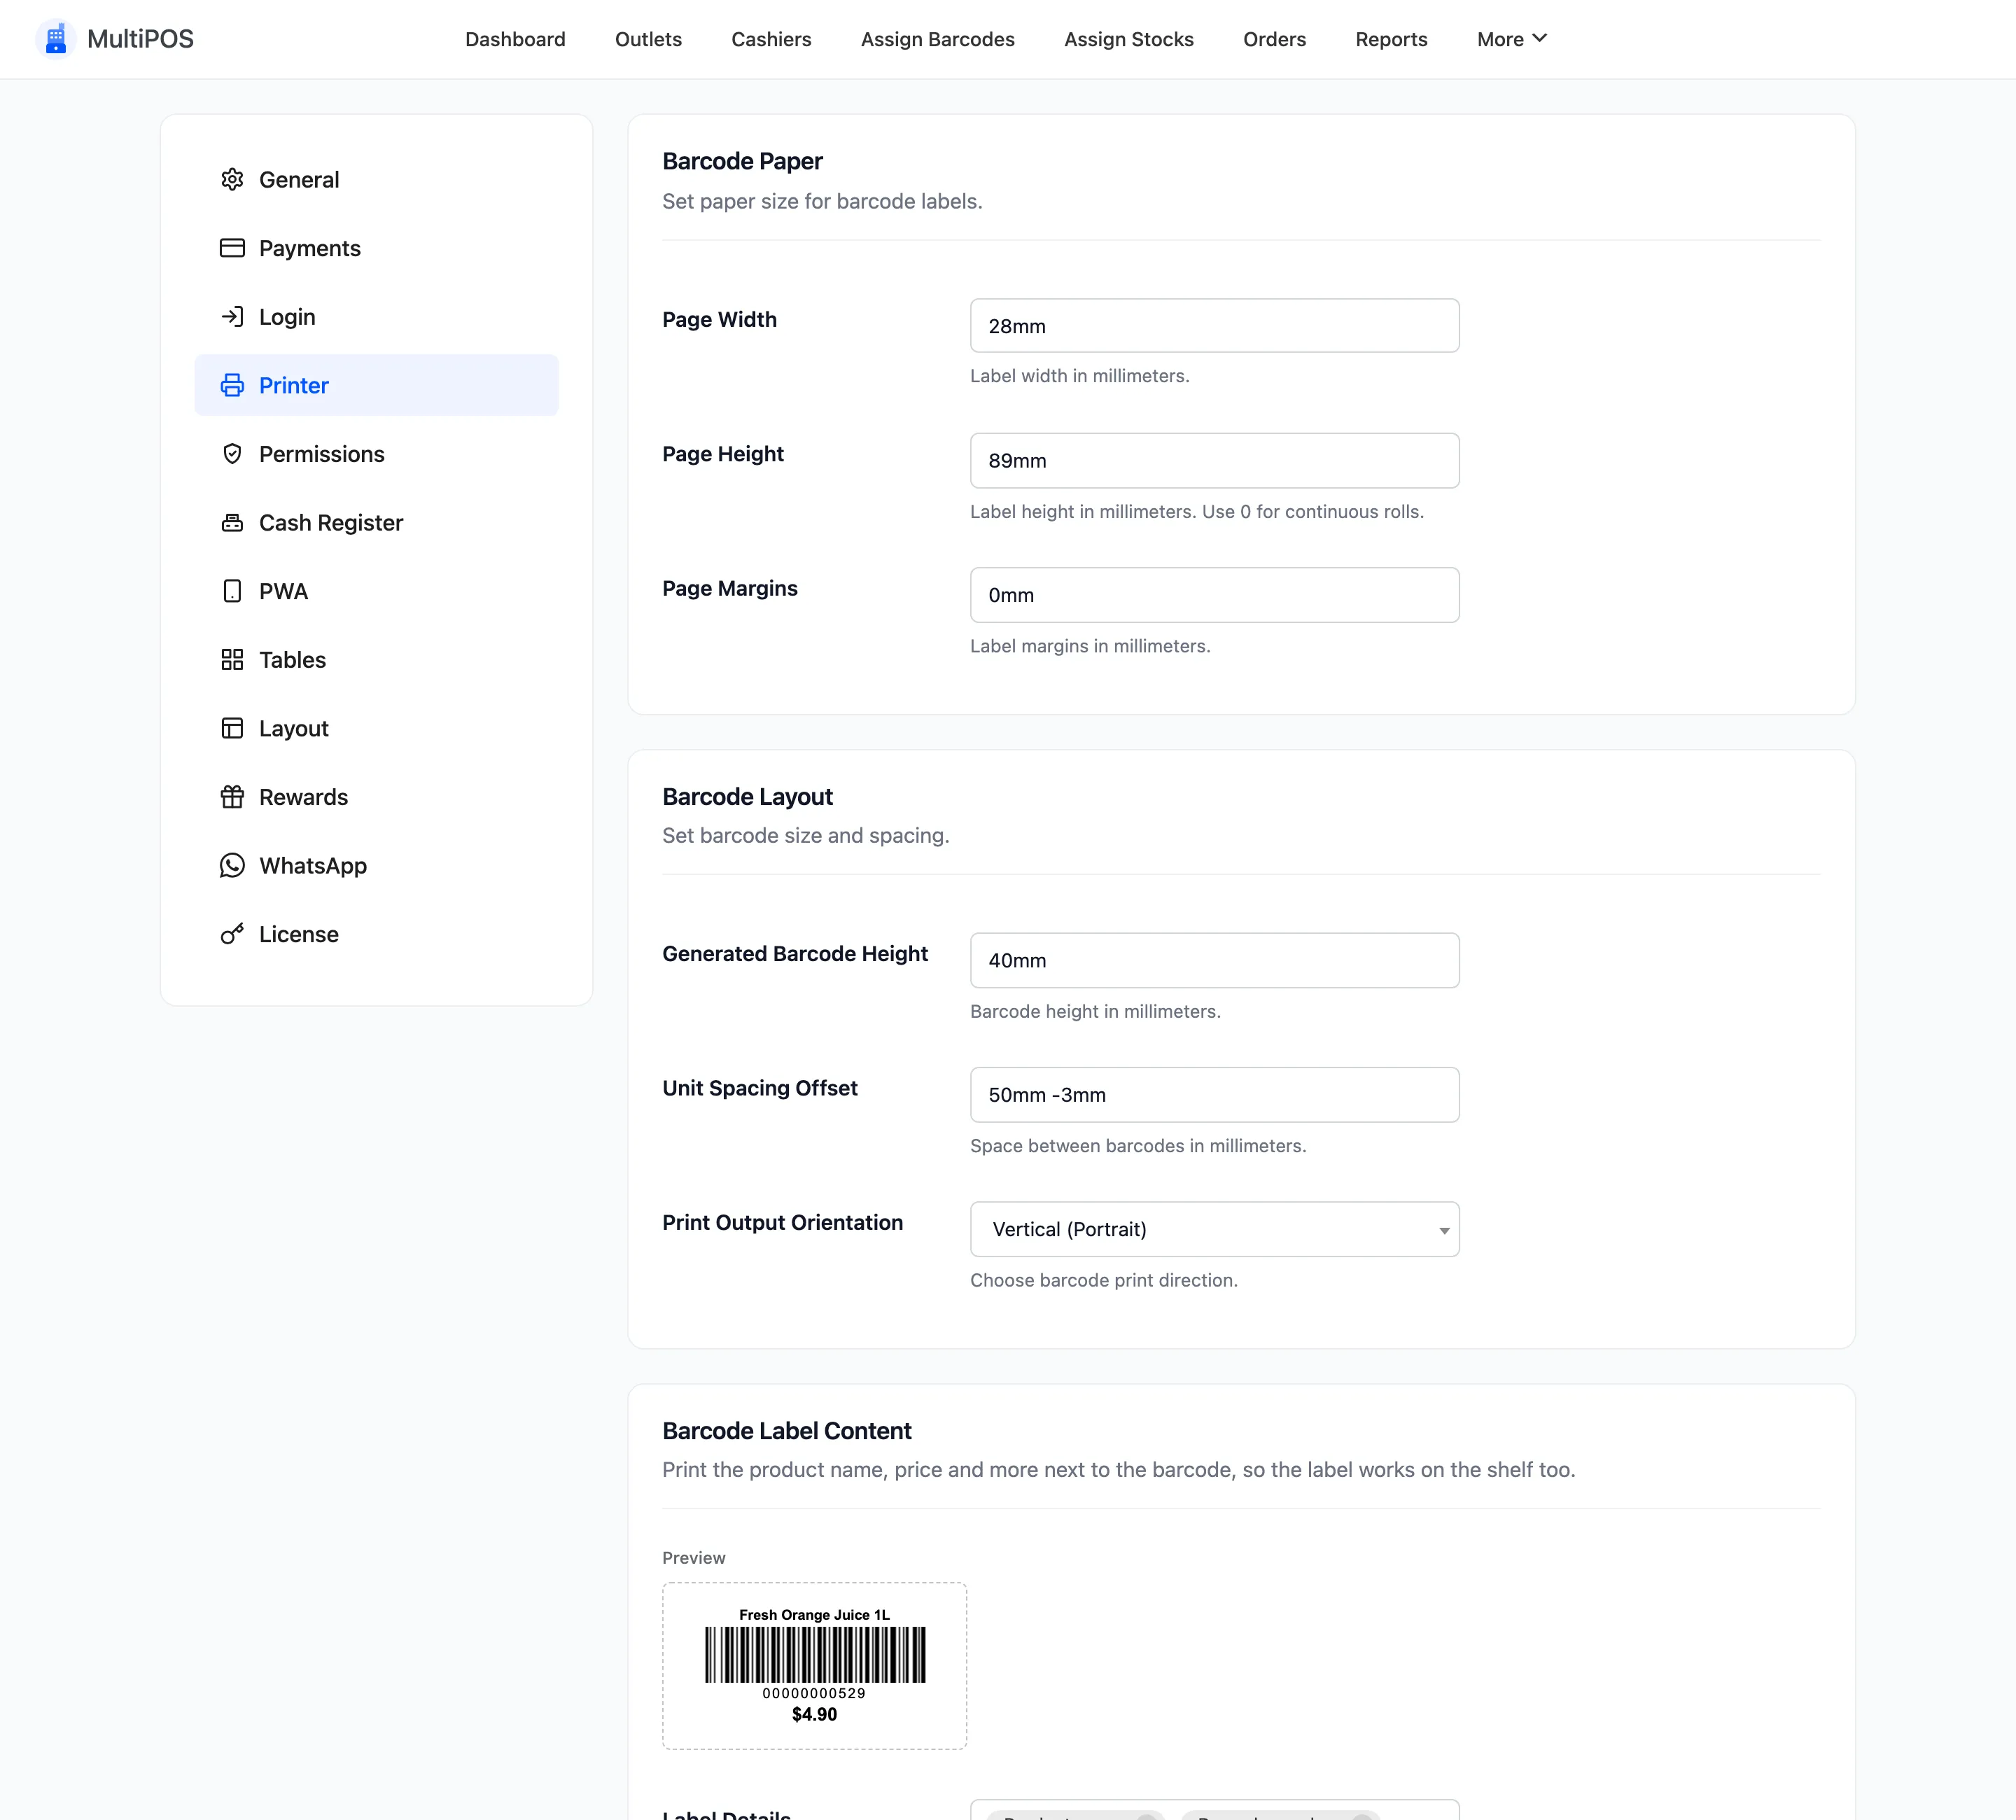2016x1820 pixels.
Task: Click the Generated Barcode Height field
Action: (x=1214, y=960)
